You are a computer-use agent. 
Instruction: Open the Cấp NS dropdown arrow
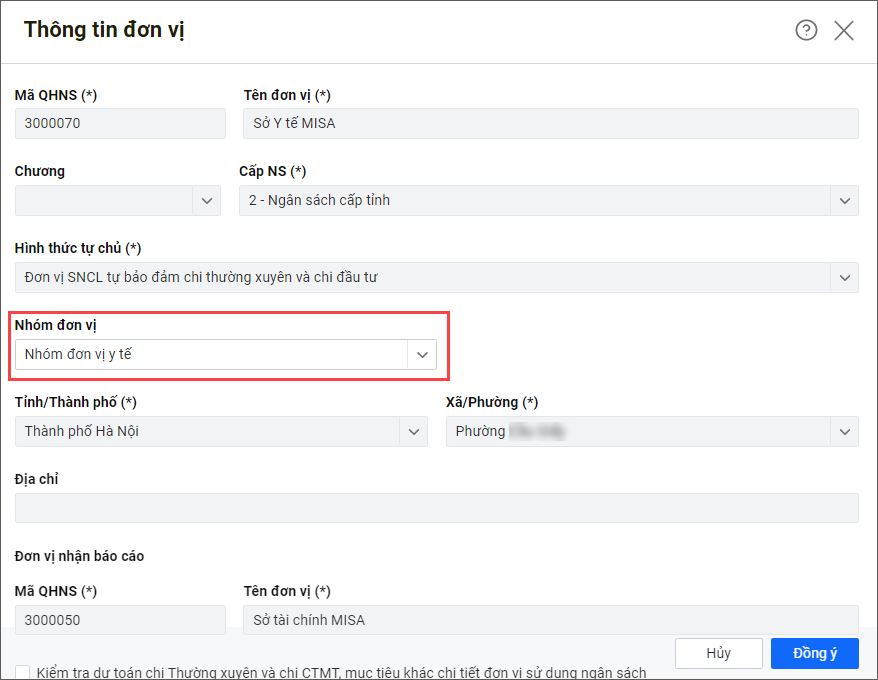[844, 200]
